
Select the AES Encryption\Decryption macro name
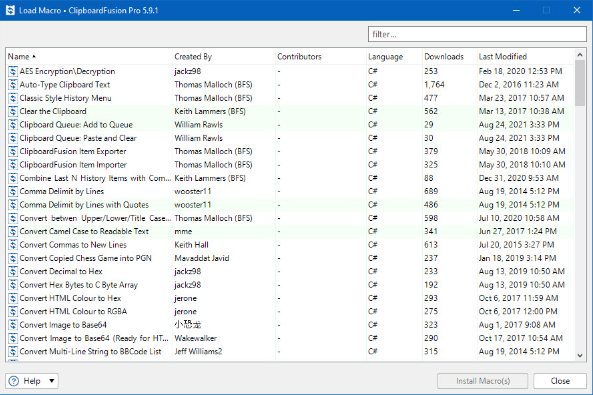click(67, 71)
